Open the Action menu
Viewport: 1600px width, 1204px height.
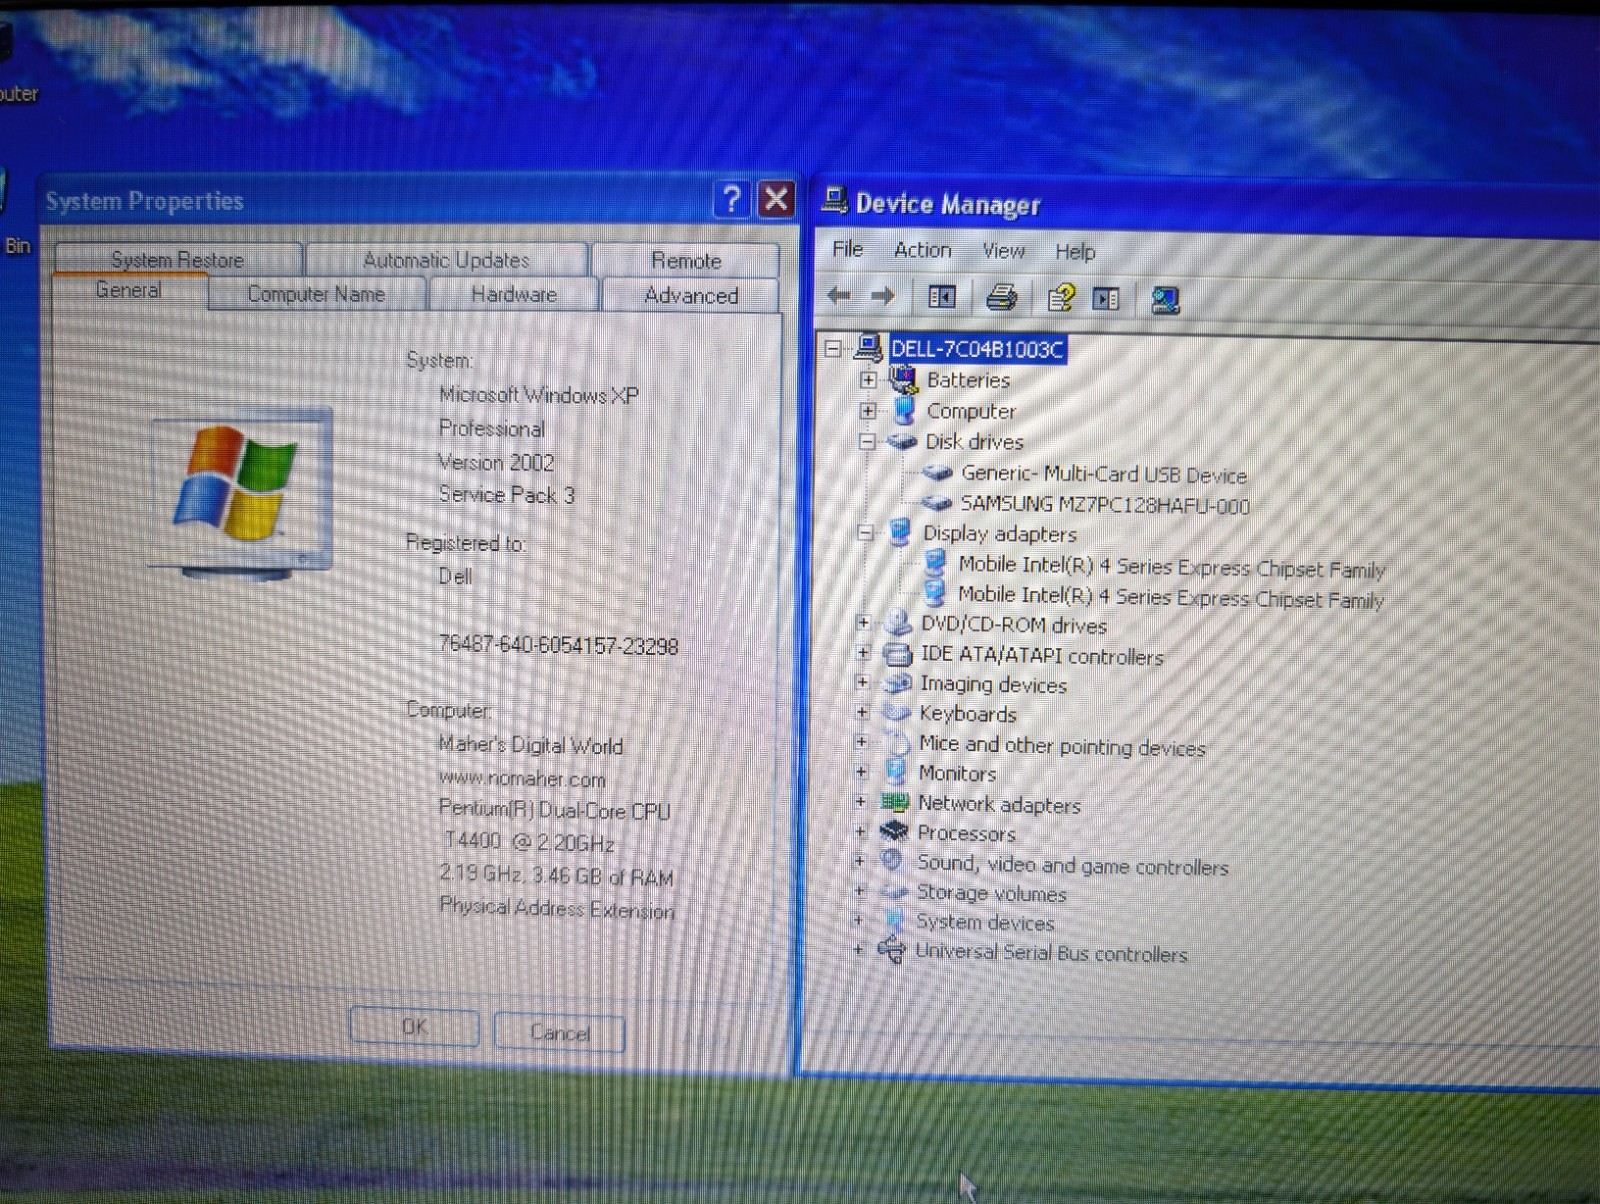pos(922,250)
